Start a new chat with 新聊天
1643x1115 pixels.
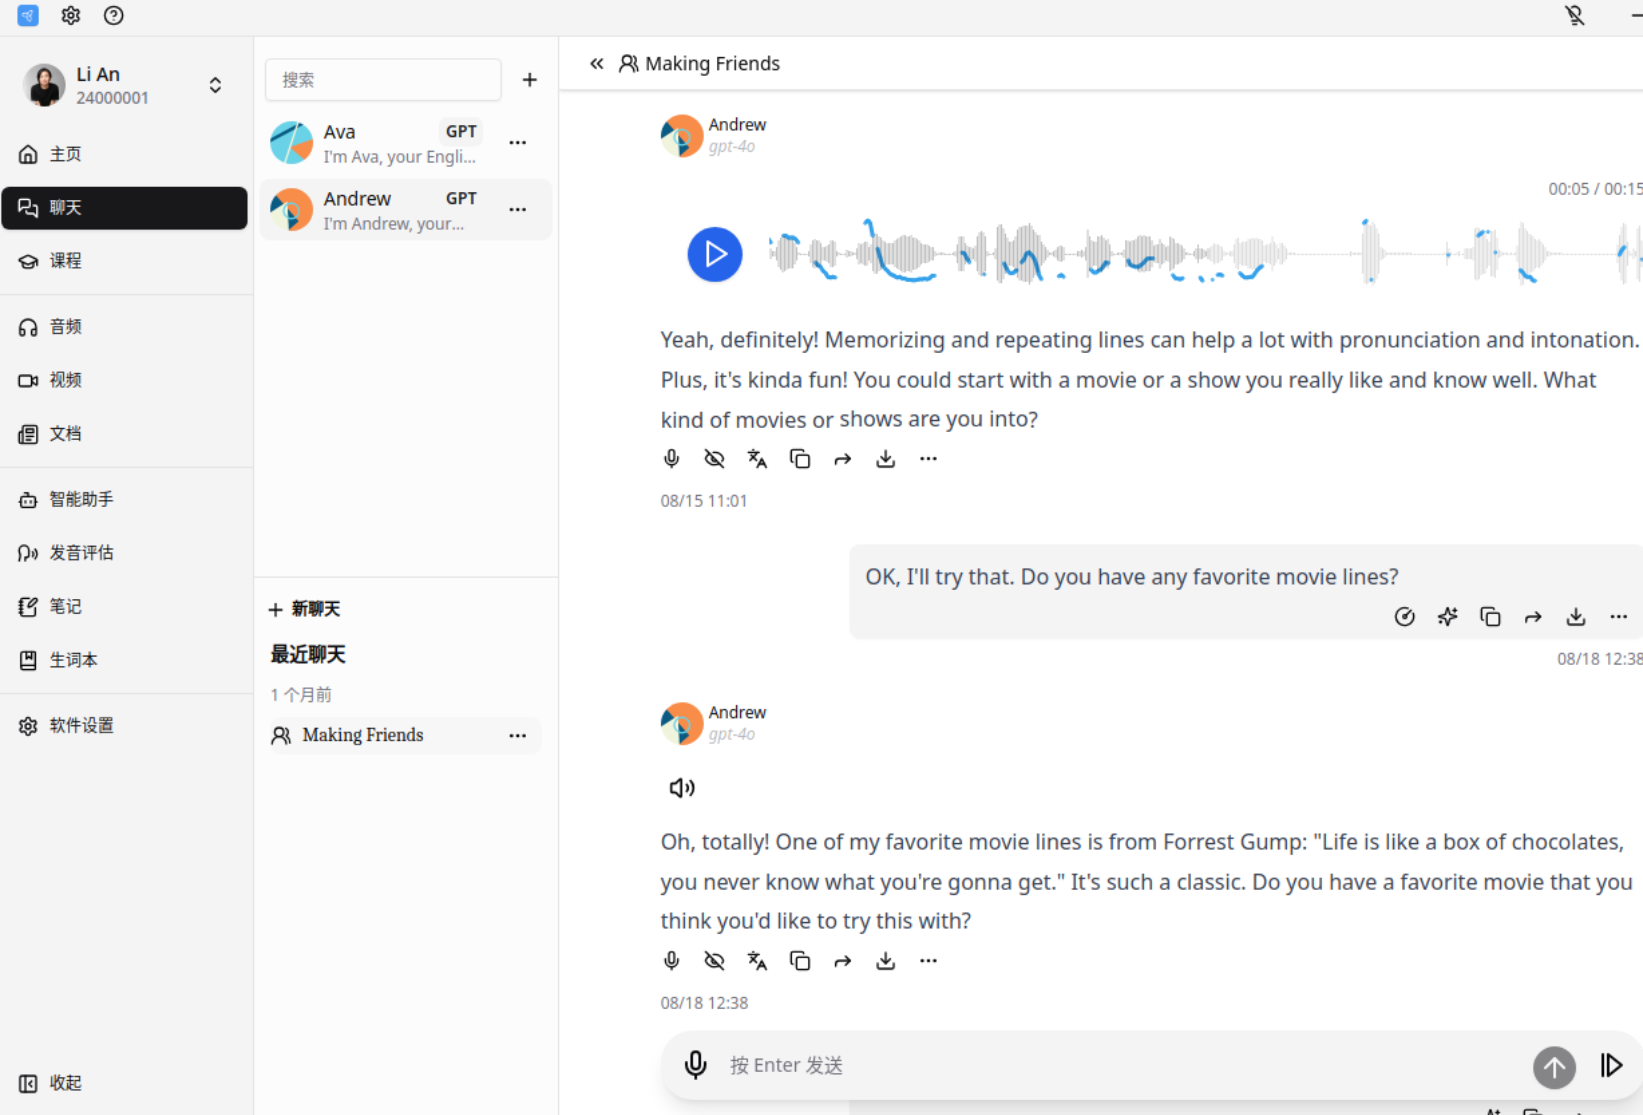[305, 609]
